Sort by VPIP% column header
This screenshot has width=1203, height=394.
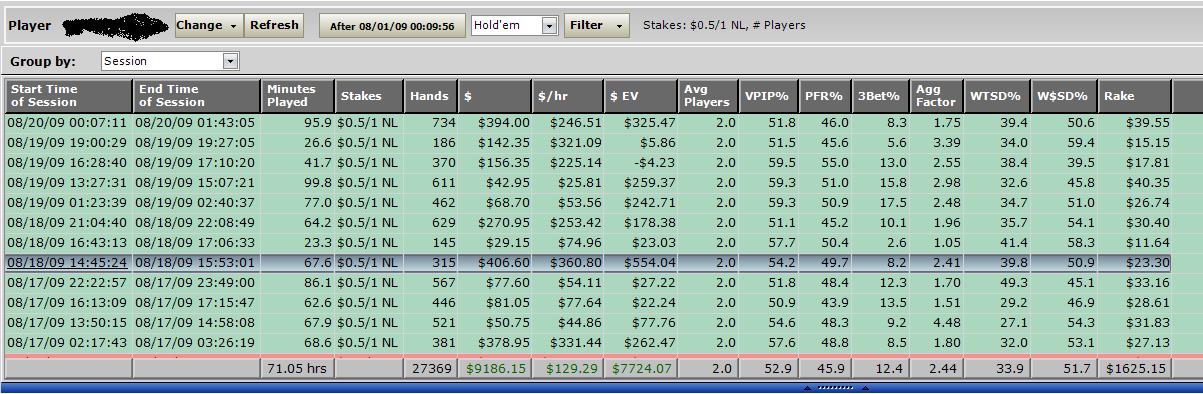(x=768, y=96)
